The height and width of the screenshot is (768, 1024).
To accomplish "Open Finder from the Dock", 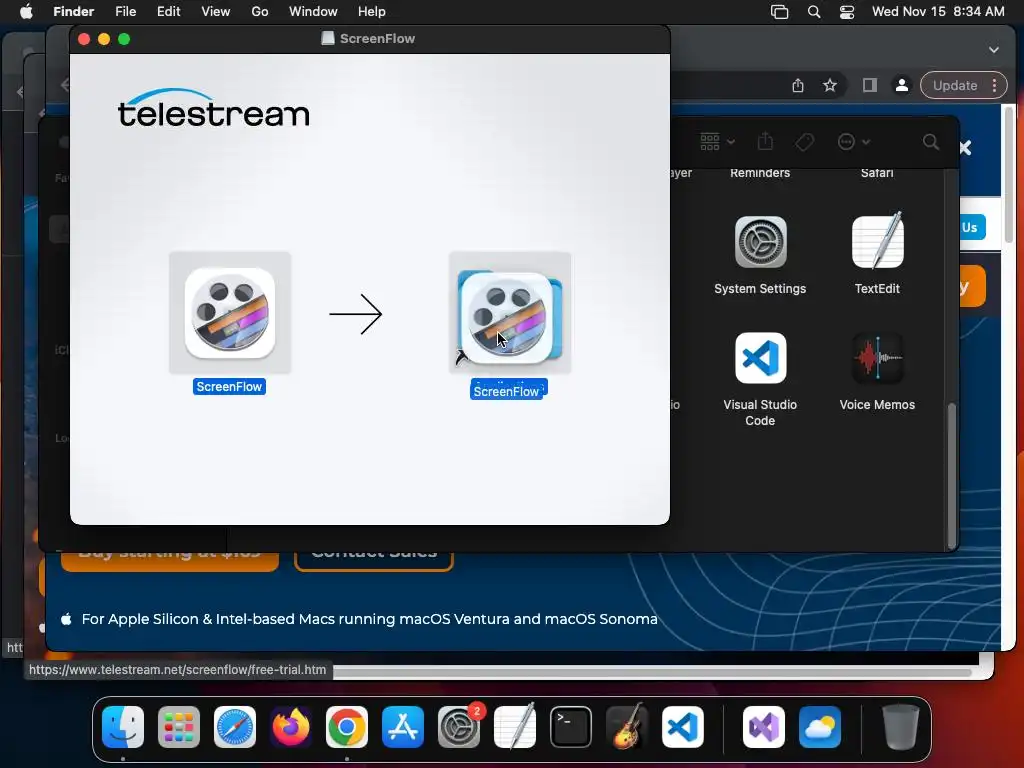I will 123,727.
